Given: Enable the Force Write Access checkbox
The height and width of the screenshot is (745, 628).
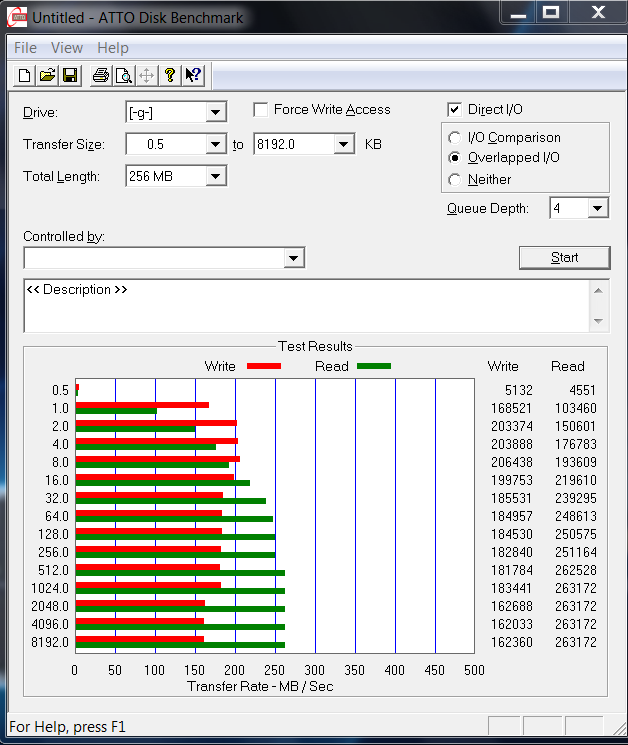Looking at the screenshot, I should 261,110.
